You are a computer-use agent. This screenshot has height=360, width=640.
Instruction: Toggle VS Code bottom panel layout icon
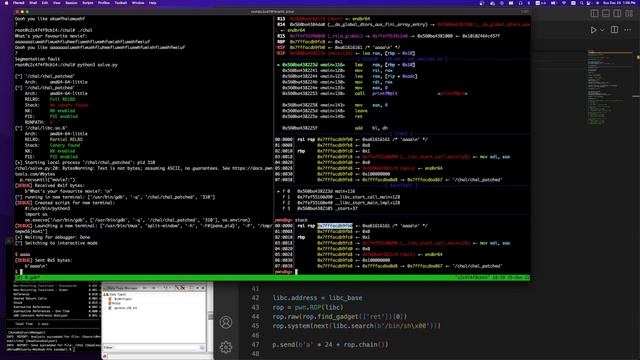point(606,13)
